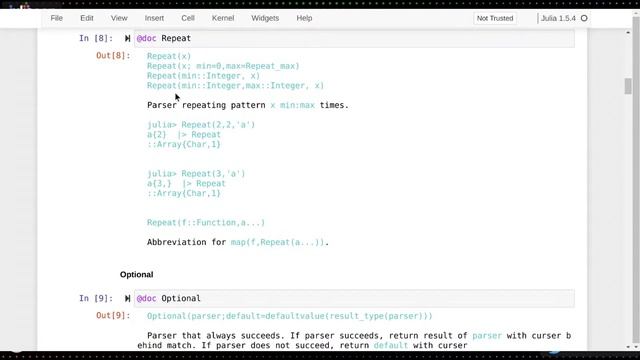Click "julia> Repeat(3,'a')" example line

(196, 174)
